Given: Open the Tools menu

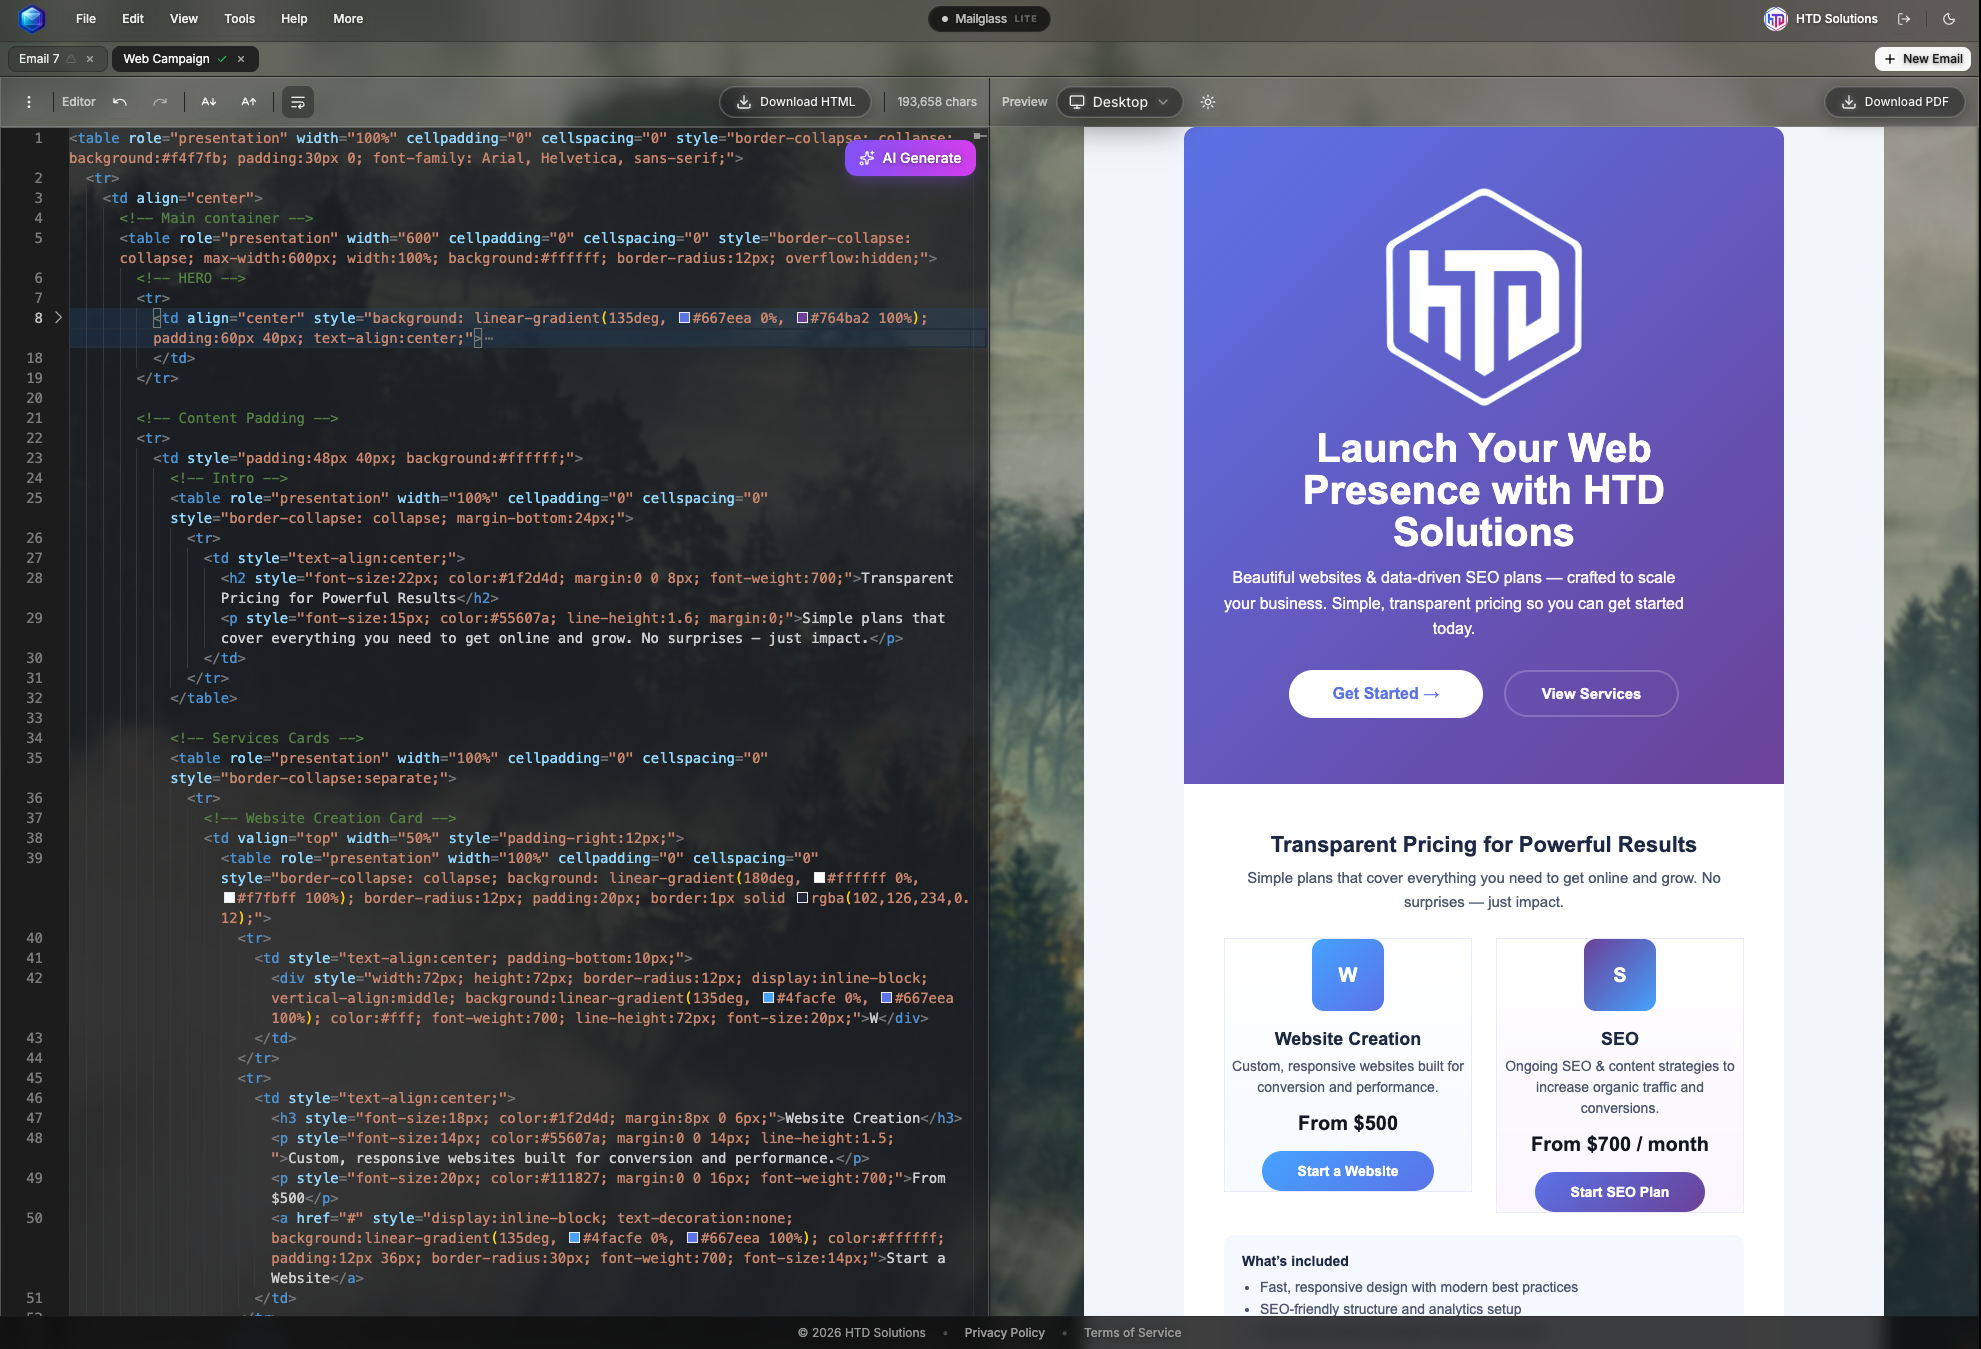Looking at the screenshot, I should click(x=239, y=18).
